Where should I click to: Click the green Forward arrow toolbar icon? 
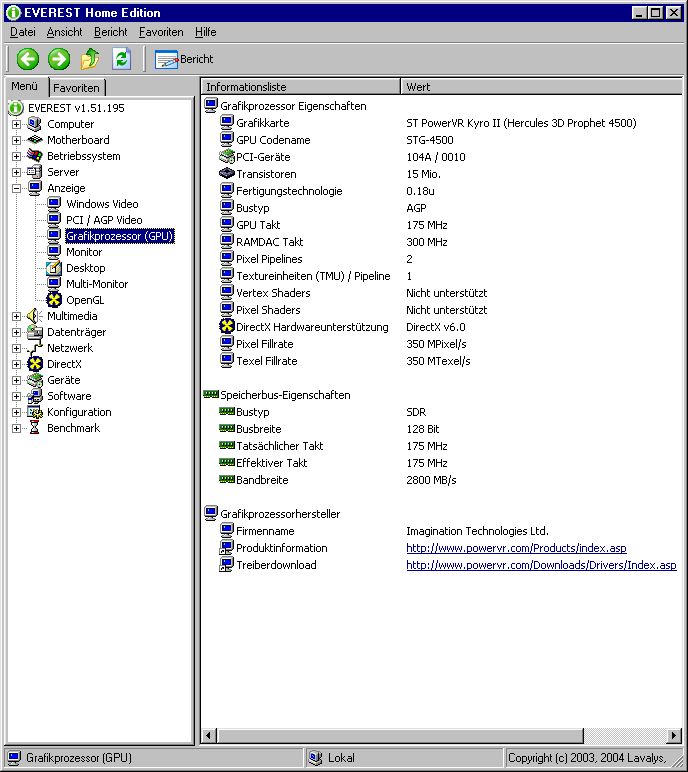(59, 59)
